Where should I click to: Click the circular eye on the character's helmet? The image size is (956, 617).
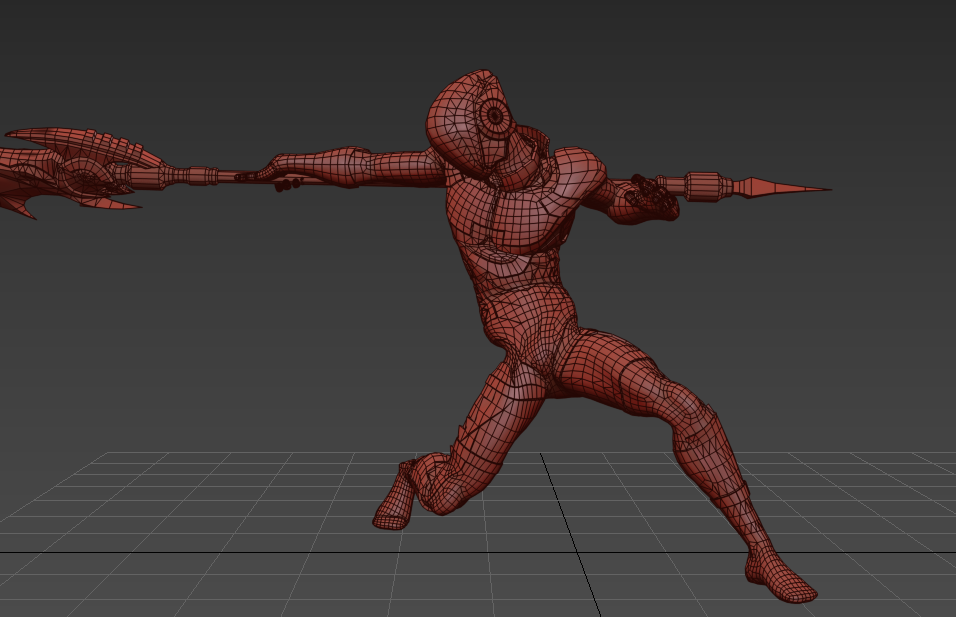coord(494,115)
